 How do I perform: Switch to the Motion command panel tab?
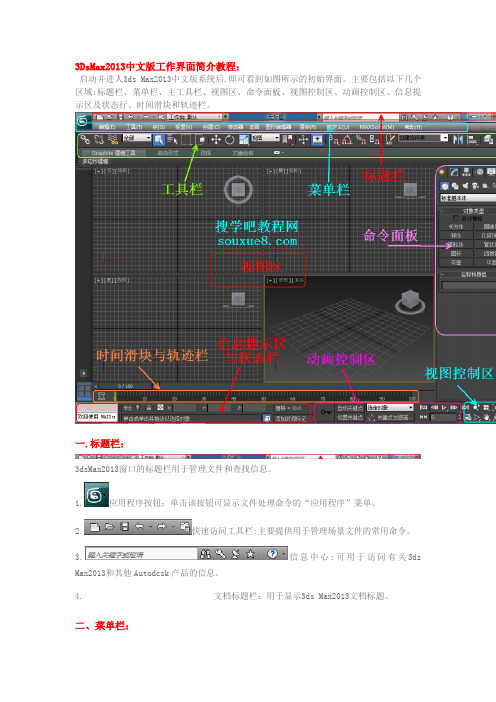(479, 172)
